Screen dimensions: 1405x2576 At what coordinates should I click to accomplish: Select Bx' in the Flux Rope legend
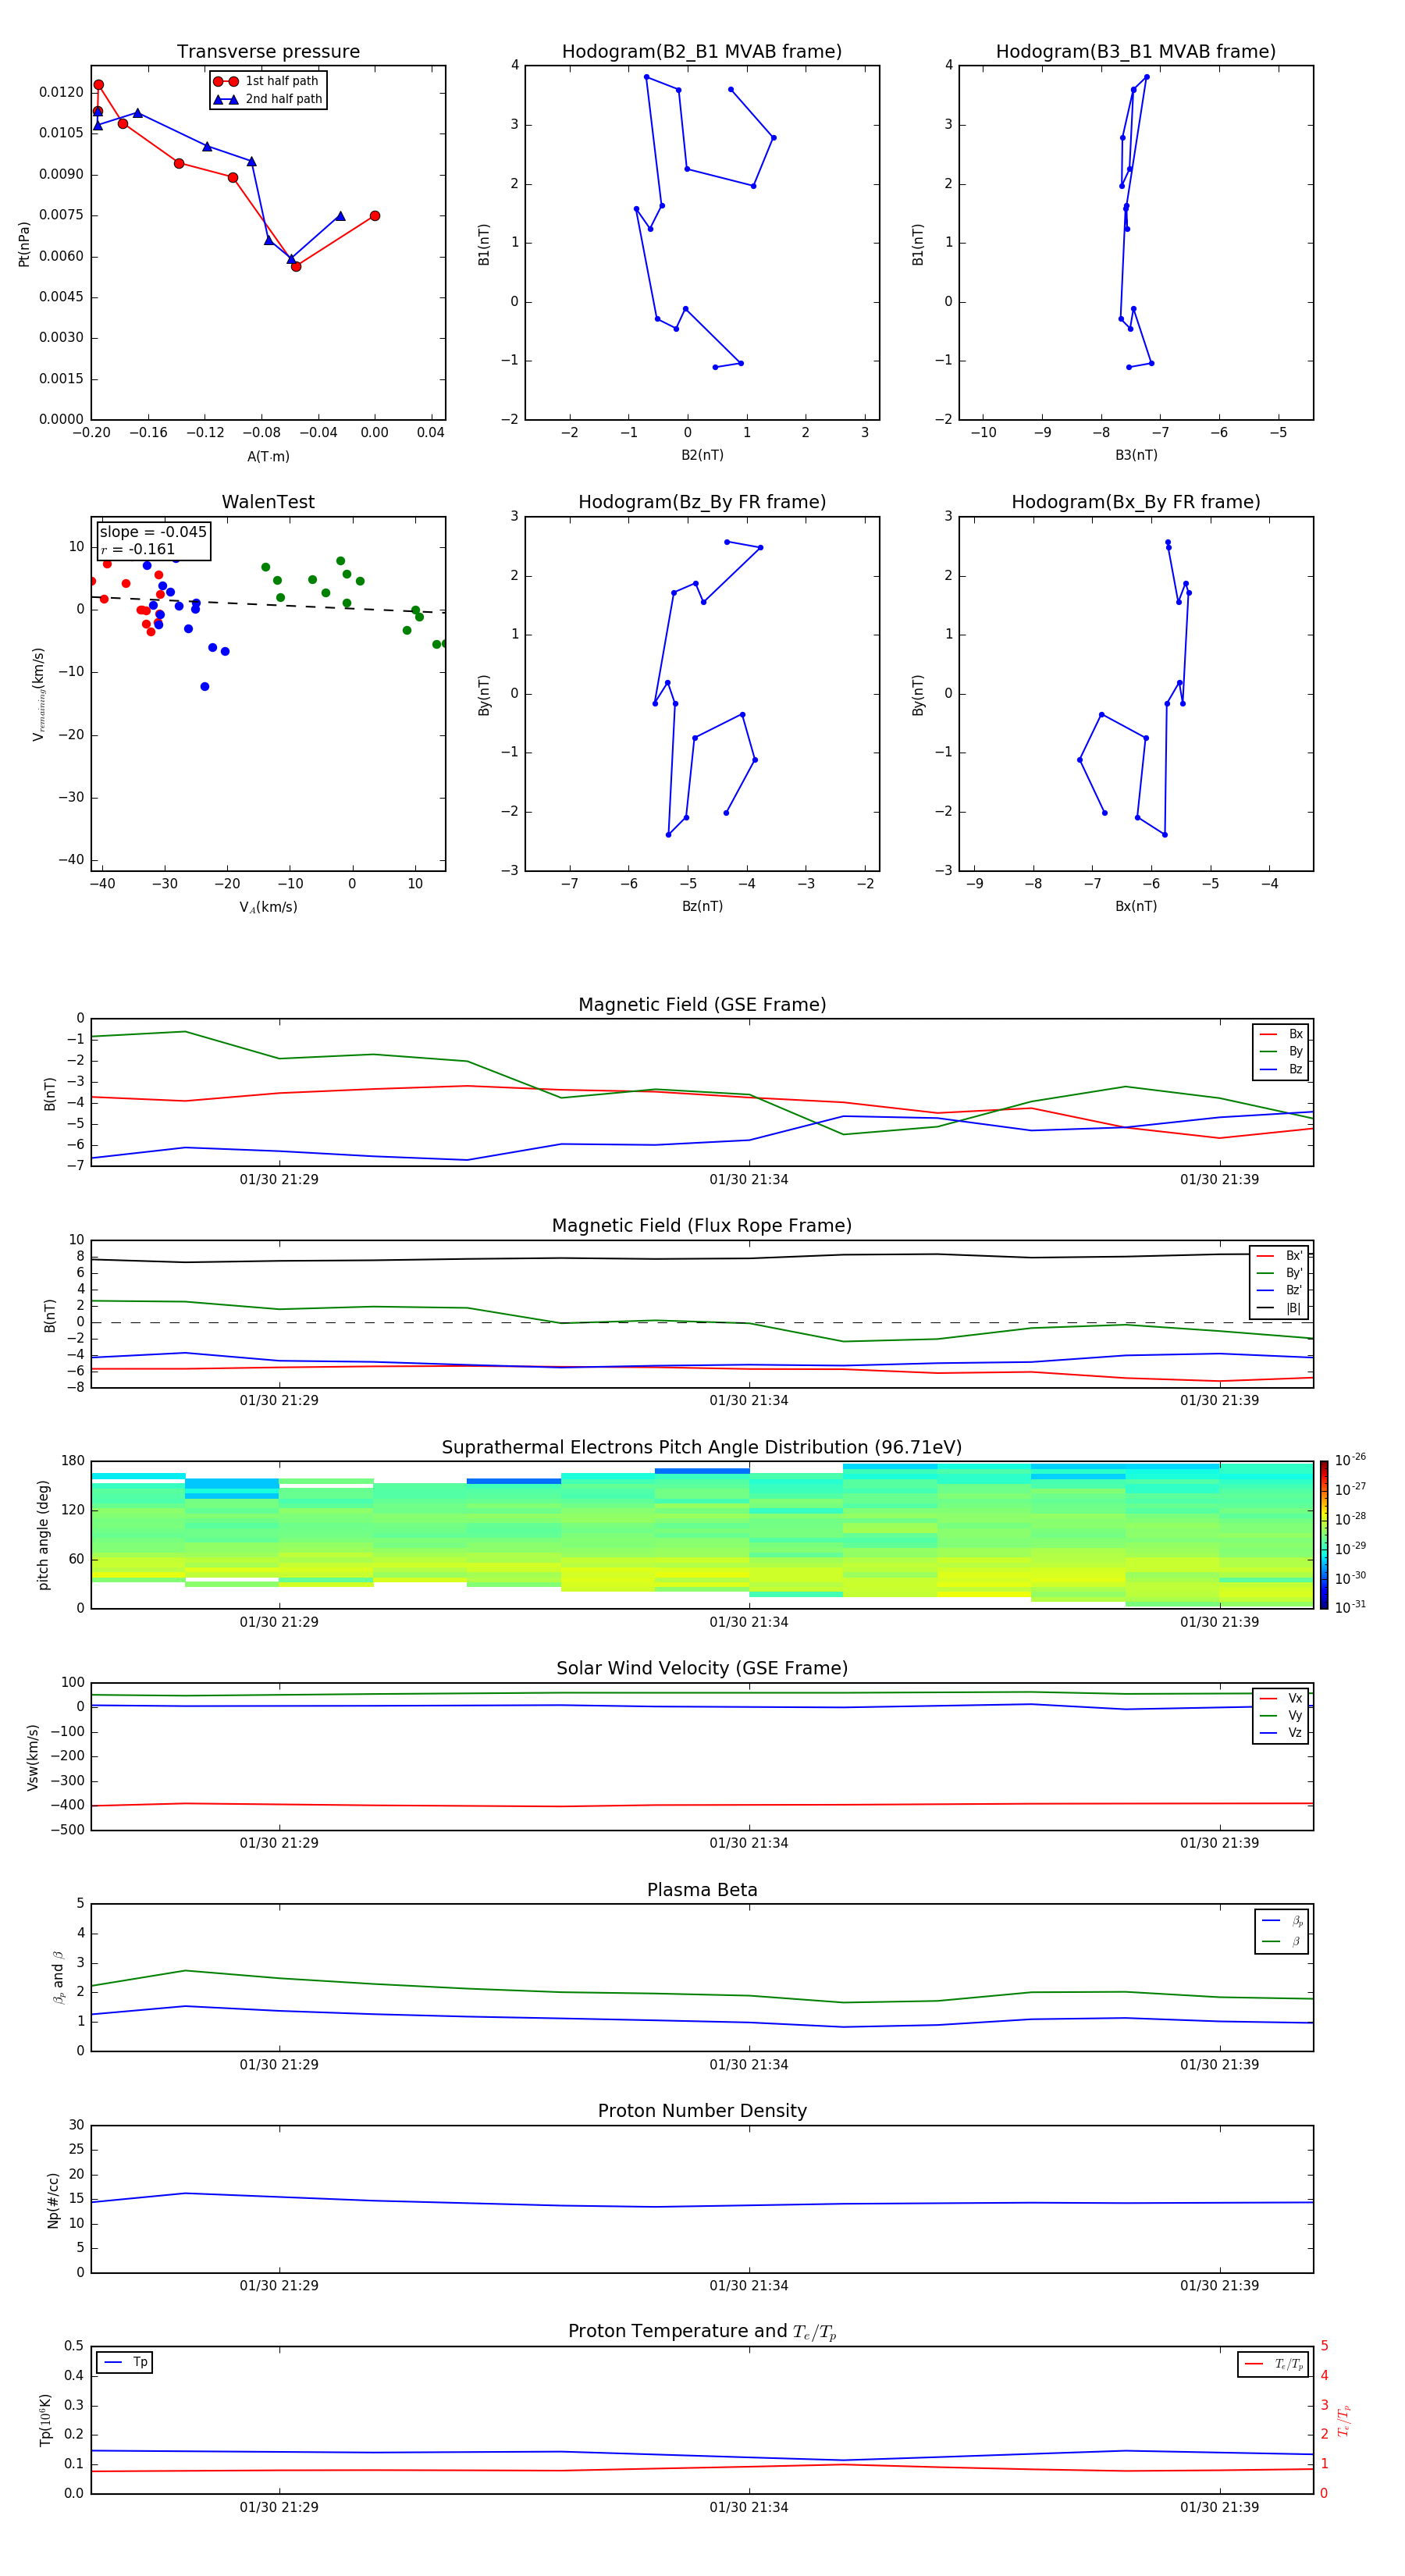tap(1280, 1256)
